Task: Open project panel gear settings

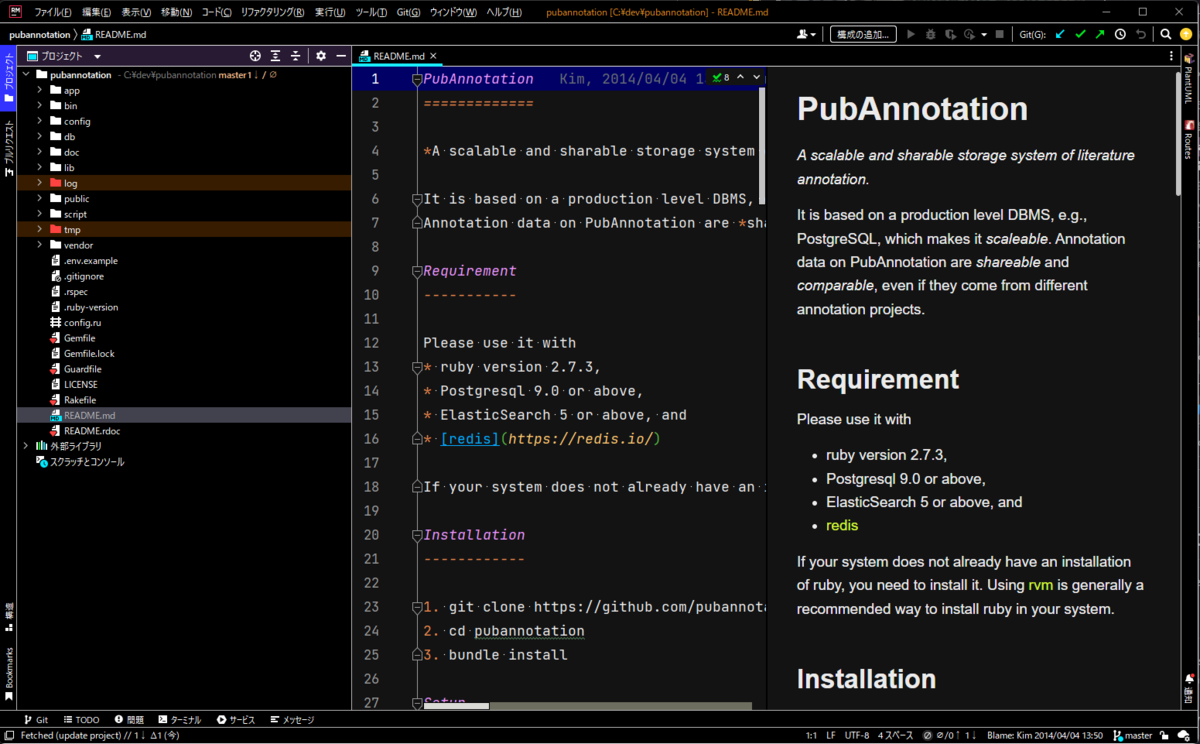Action: [x=321, y=56]
